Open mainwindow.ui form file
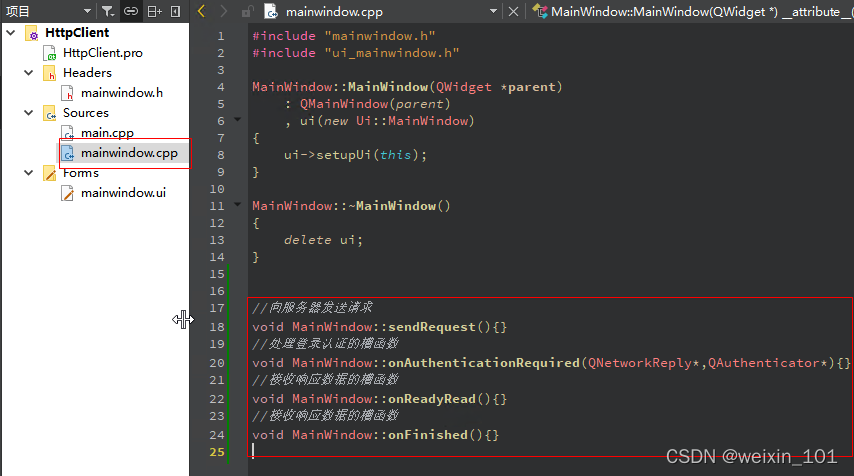854x476 pixels. [x=123, y=193]
